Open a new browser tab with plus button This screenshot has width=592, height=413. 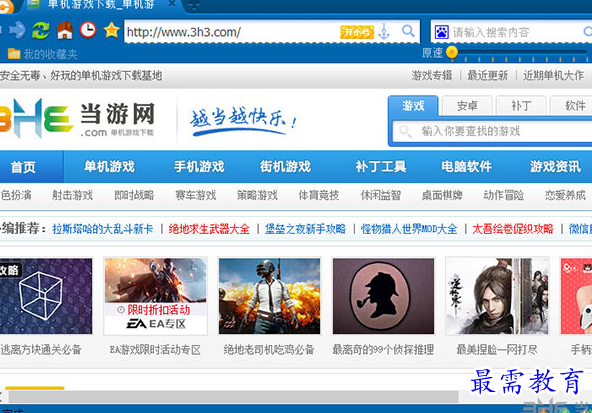click(x=194, y=5)
